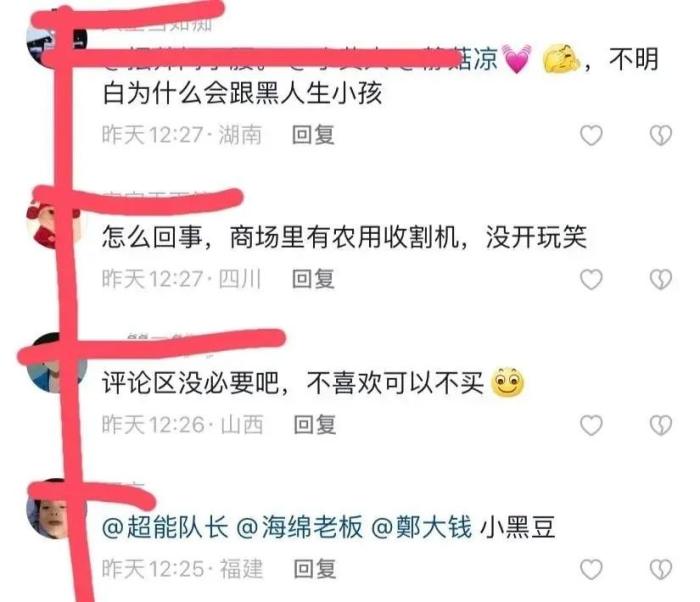
Task: Open the @鄭大钱 mention link
Action: tap(421, 527)
